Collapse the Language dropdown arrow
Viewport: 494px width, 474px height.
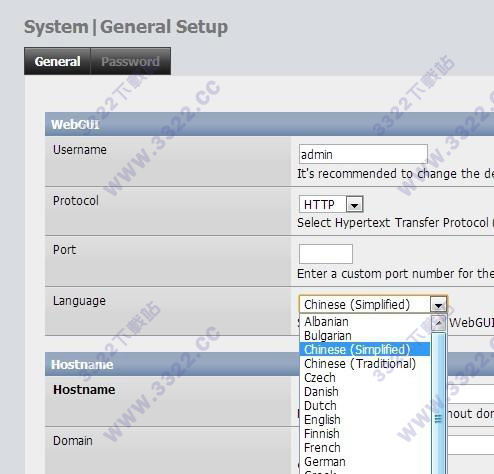click(438, 304)
